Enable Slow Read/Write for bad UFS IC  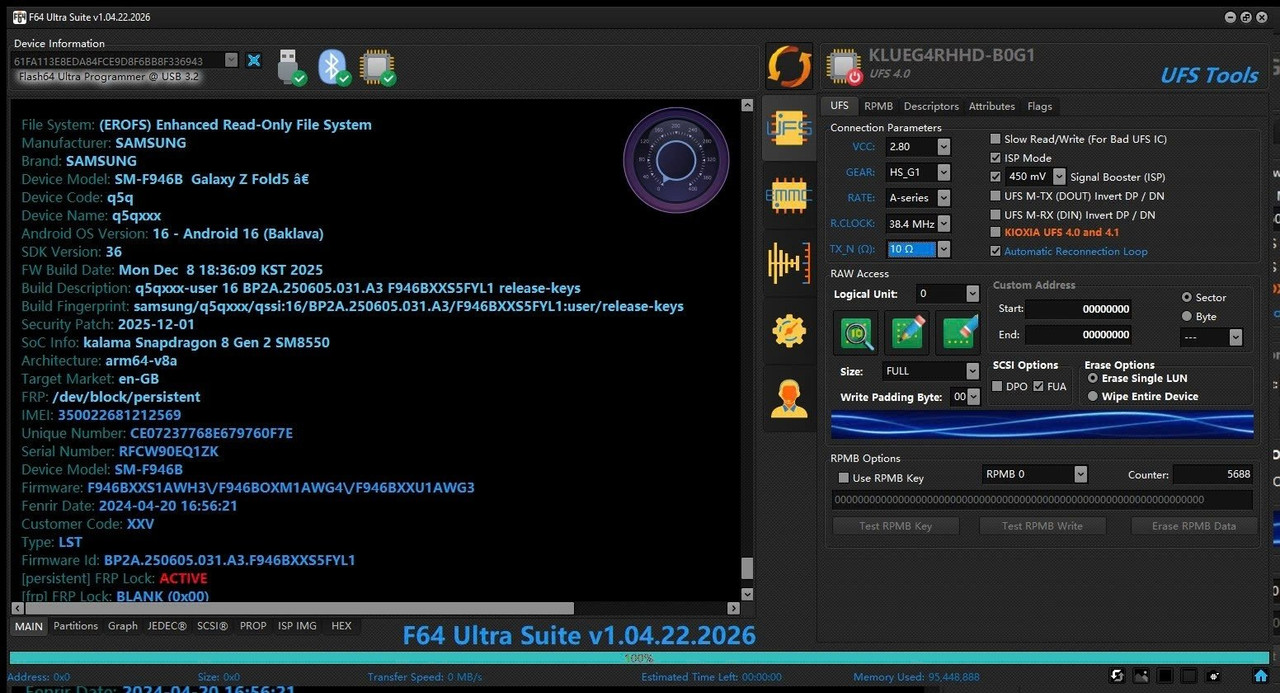click(995, 139)
